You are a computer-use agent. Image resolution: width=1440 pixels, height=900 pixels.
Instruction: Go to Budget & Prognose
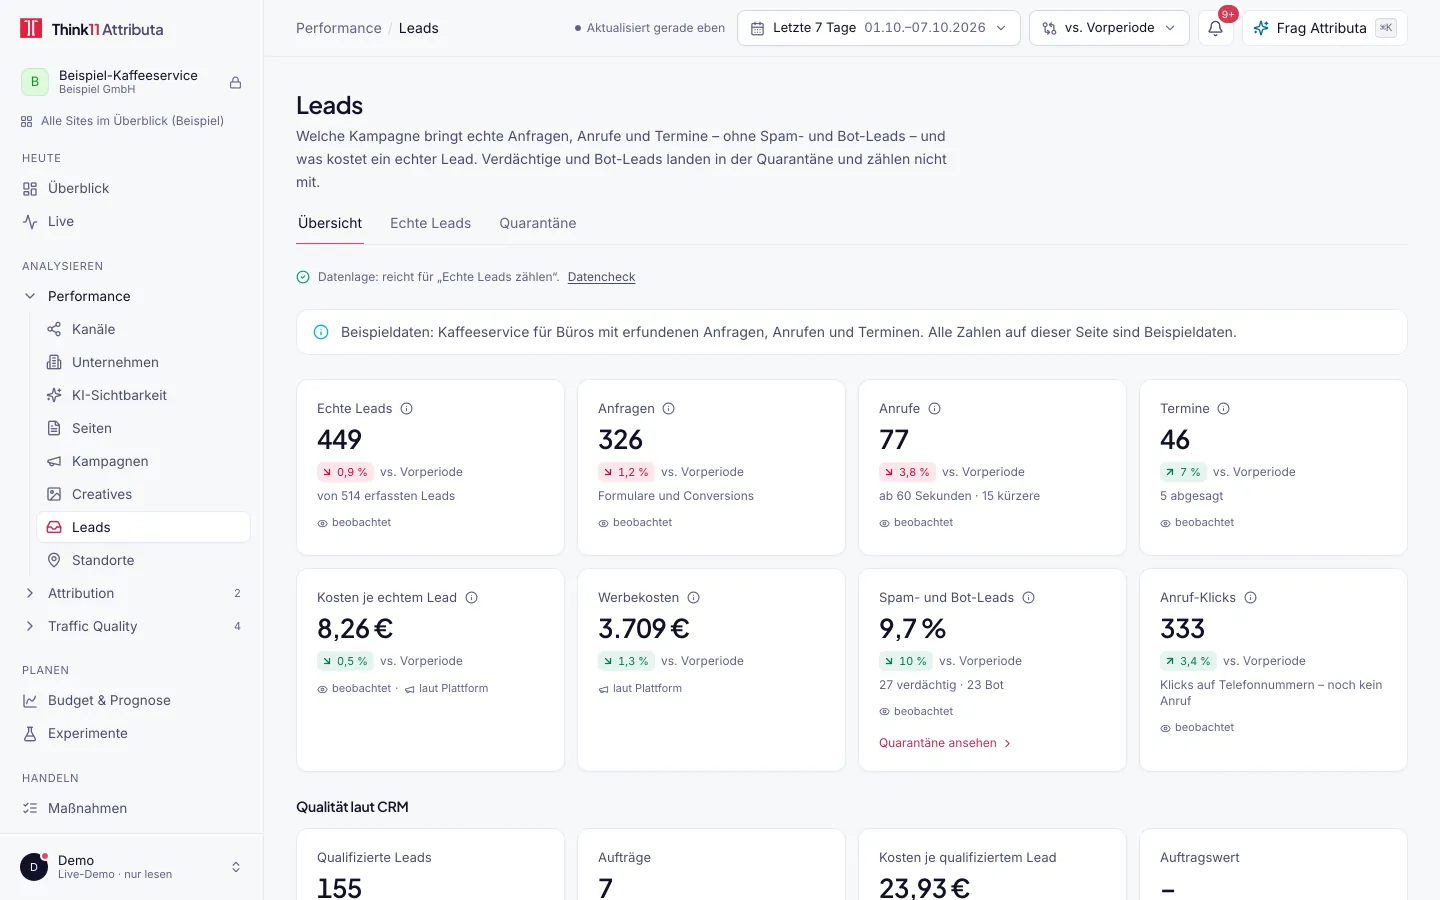point(131,700)
